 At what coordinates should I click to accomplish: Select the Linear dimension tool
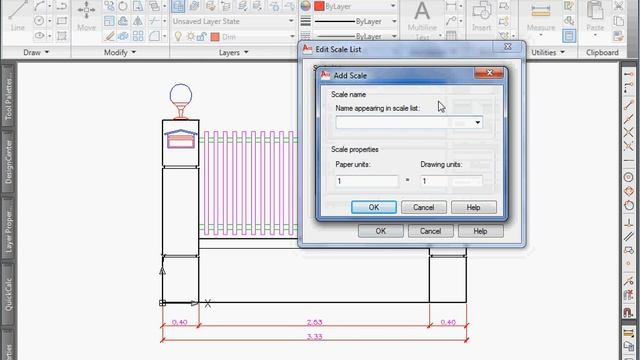pyautogui.click(x=451, y=6)
